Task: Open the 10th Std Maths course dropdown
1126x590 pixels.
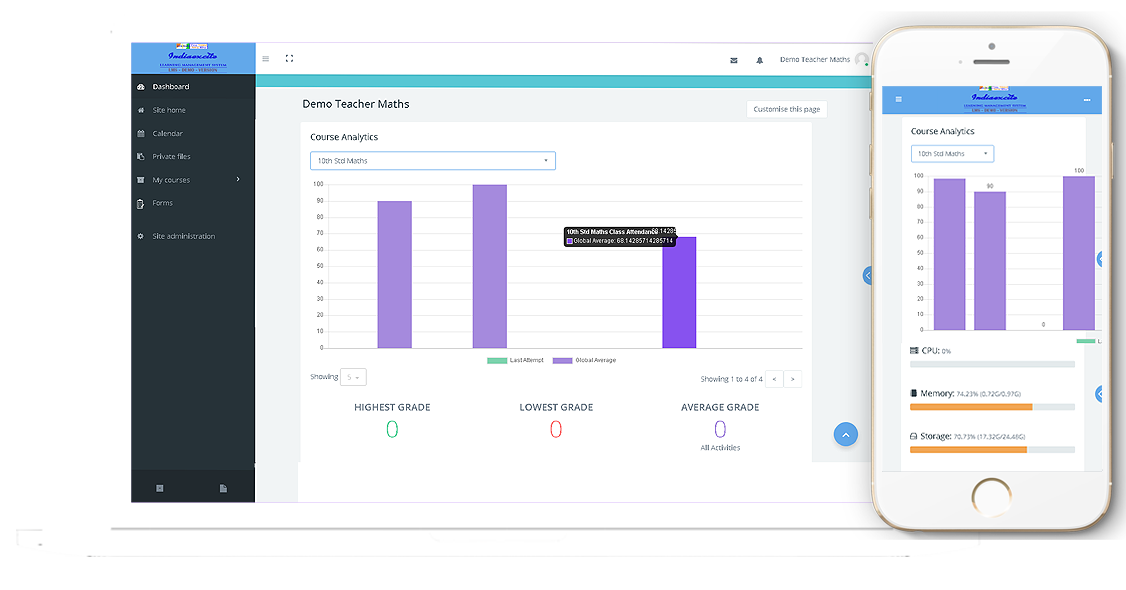Action: (432, 160)
